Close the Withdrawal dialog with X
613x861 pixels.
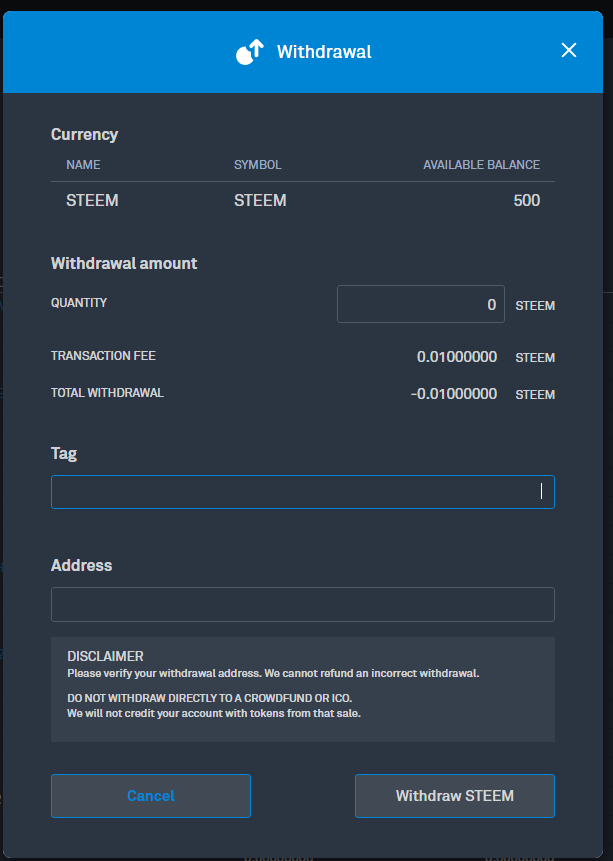coord(569,51)
